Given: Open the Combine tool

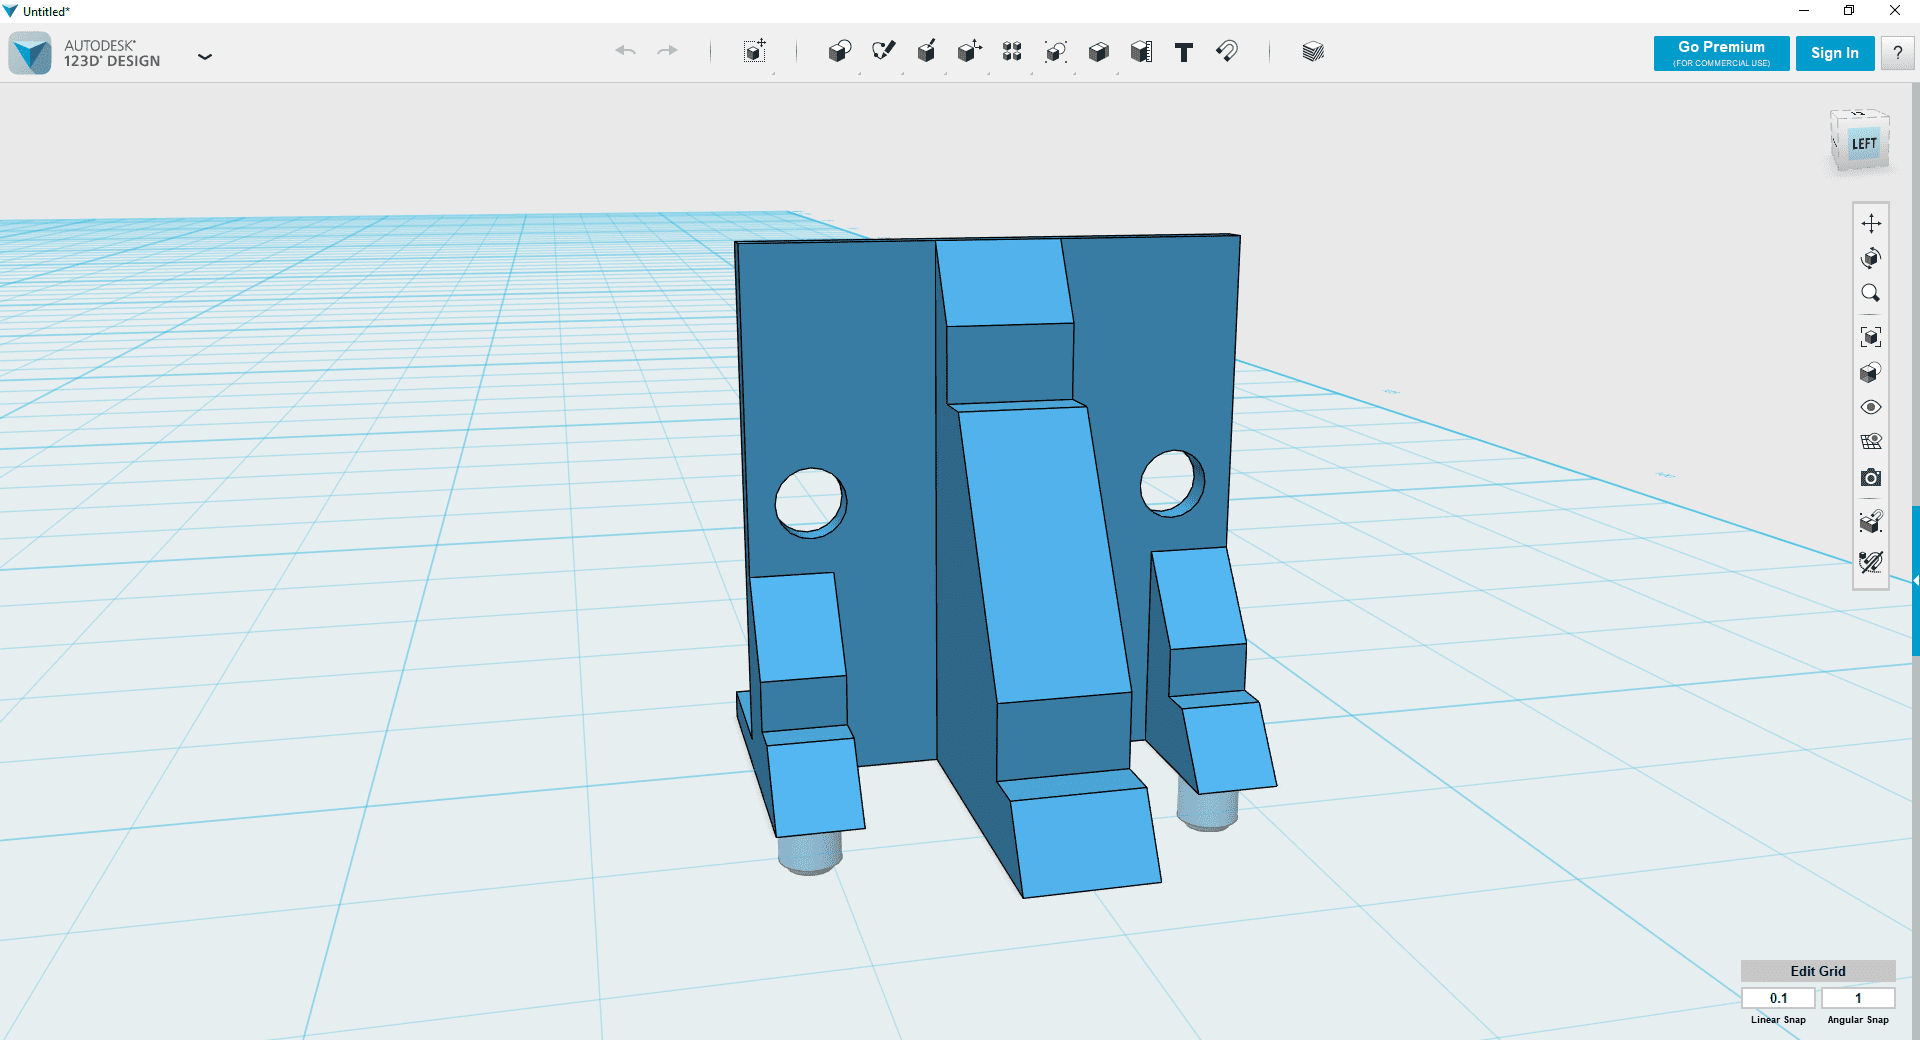Looking at the screenshot, I should [x=1098, y=52].
